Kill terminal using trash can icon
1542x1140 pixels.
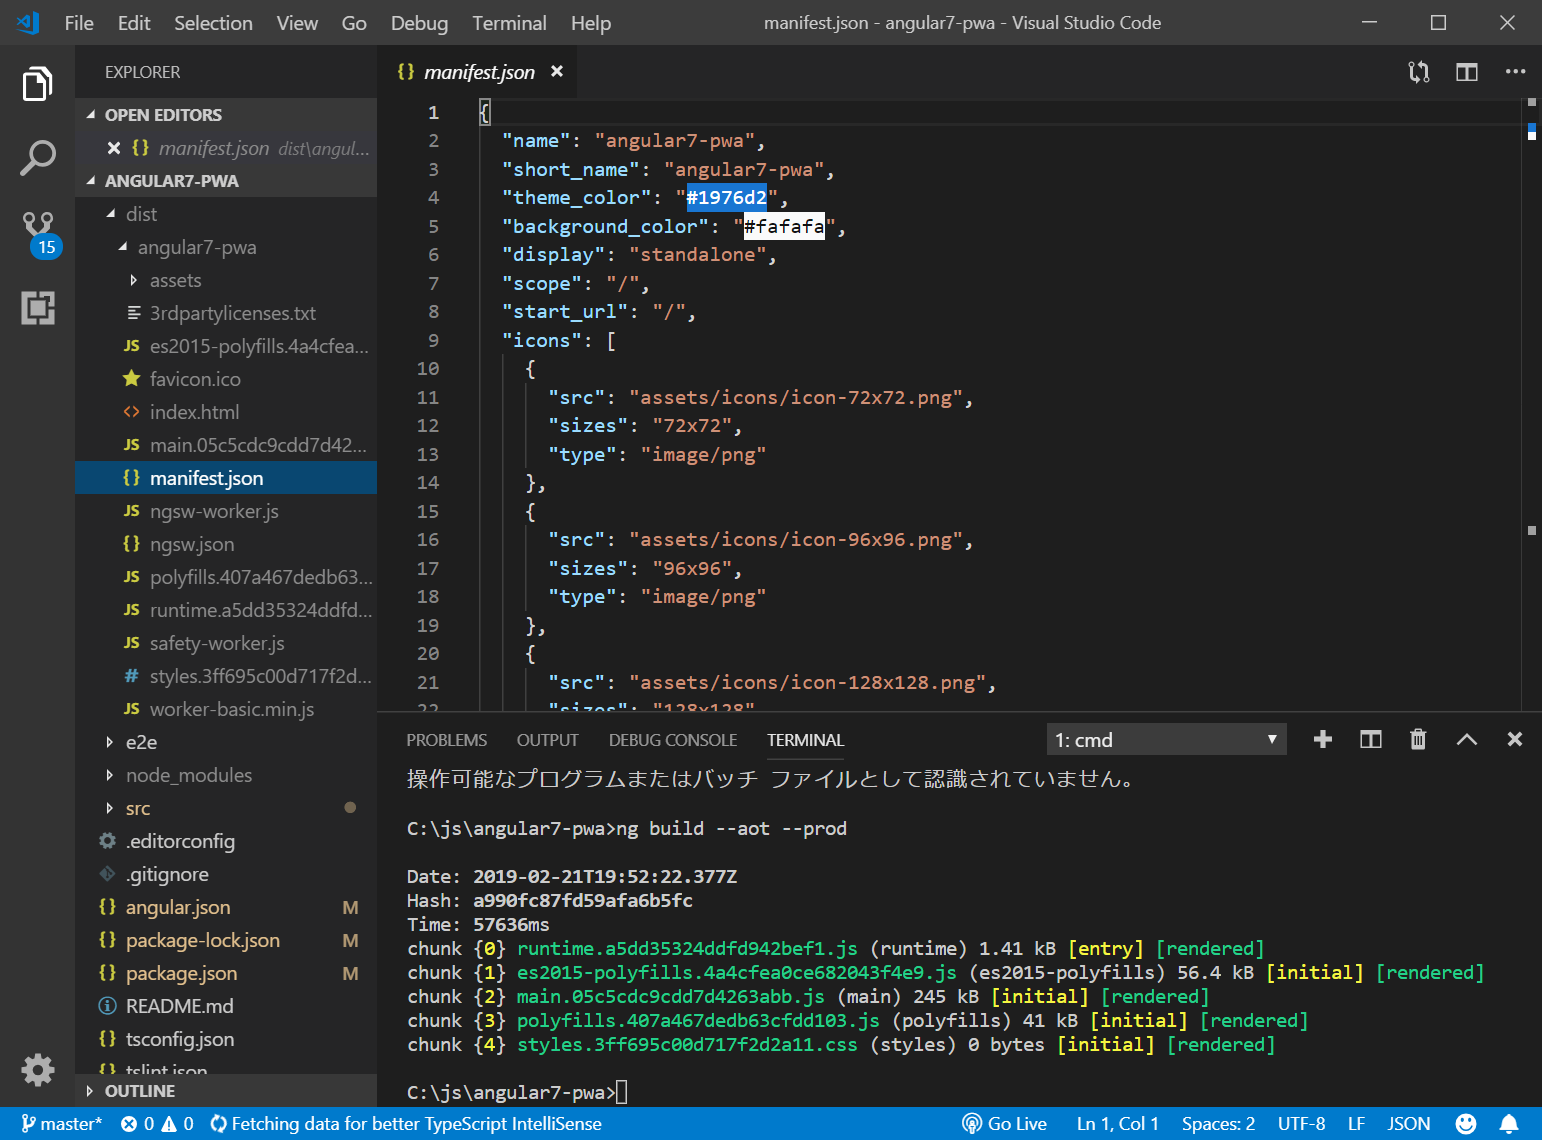point(1417,739)
